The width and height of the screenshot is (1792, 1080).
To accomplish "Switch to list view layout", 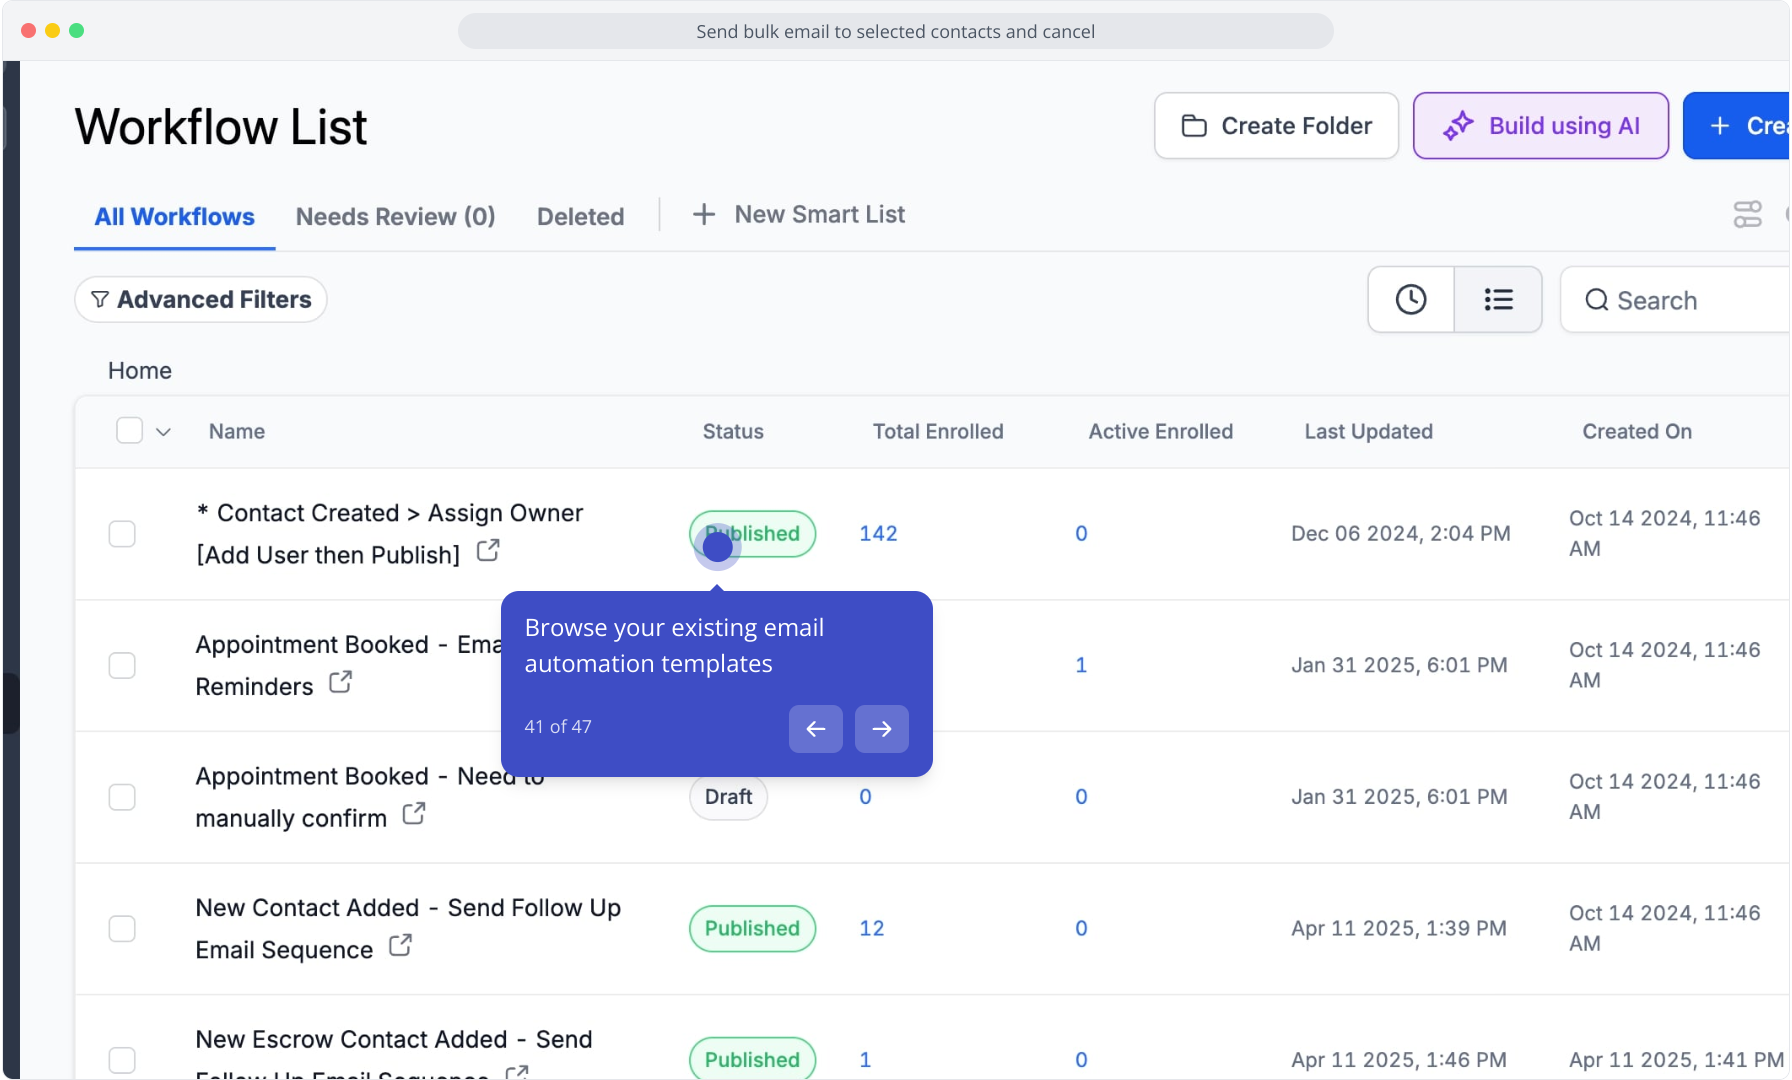I will click(1498, 300).
